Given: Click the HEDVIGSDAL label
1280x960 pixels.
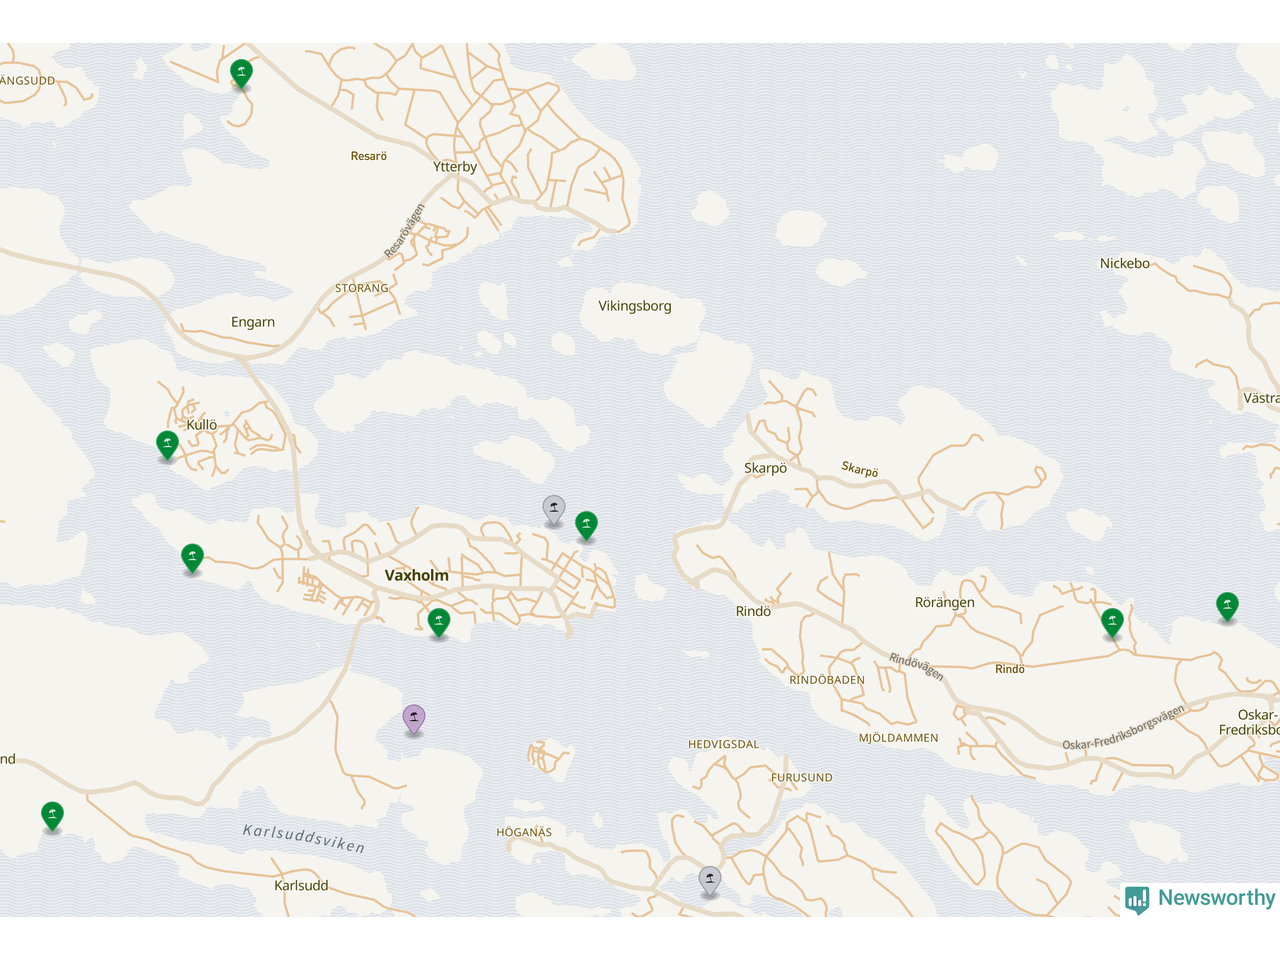Looking at the screenshot, I should 724,745.
